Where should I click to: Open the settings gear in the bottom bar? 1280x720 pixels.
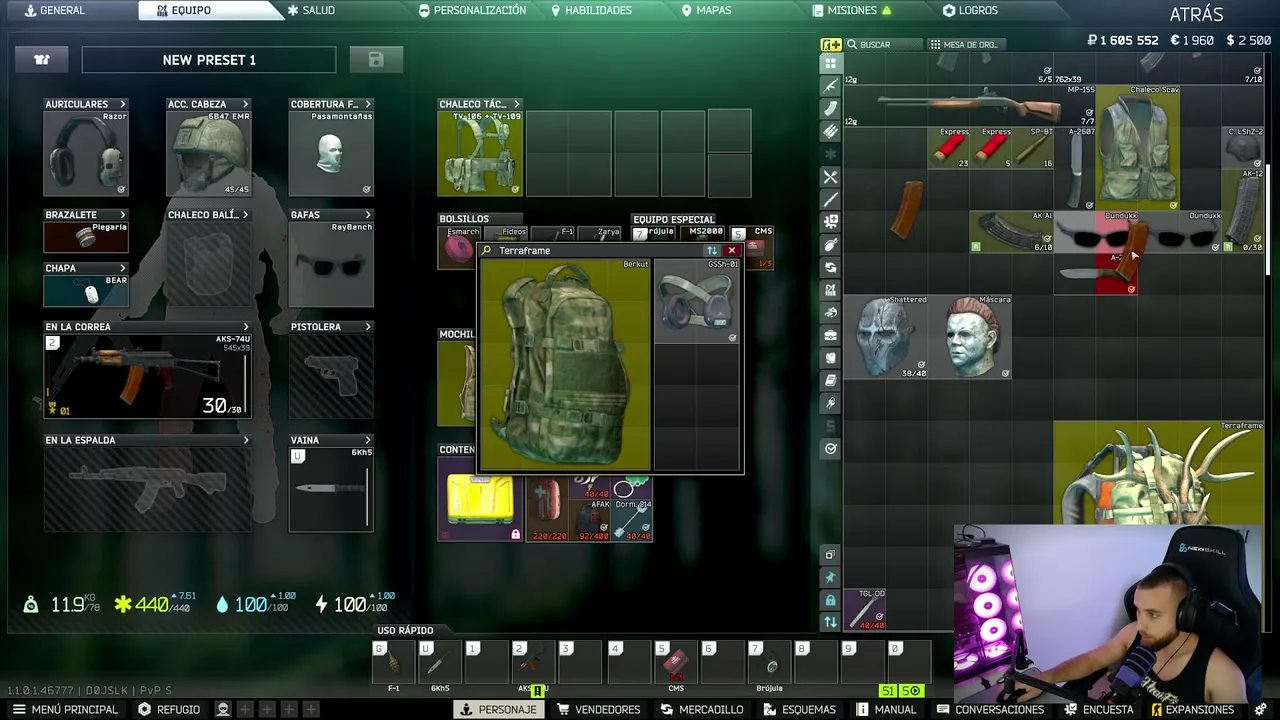(x=1263, y=709)
